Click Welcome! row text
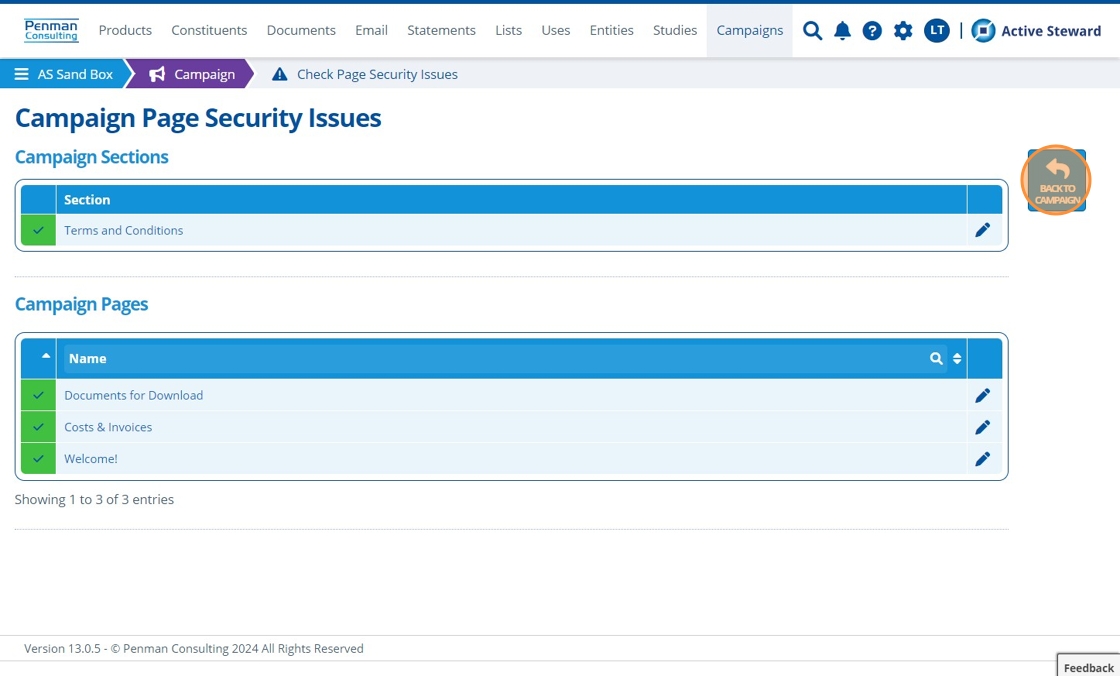Screen dimensions: 1120x676 point(91,459)
